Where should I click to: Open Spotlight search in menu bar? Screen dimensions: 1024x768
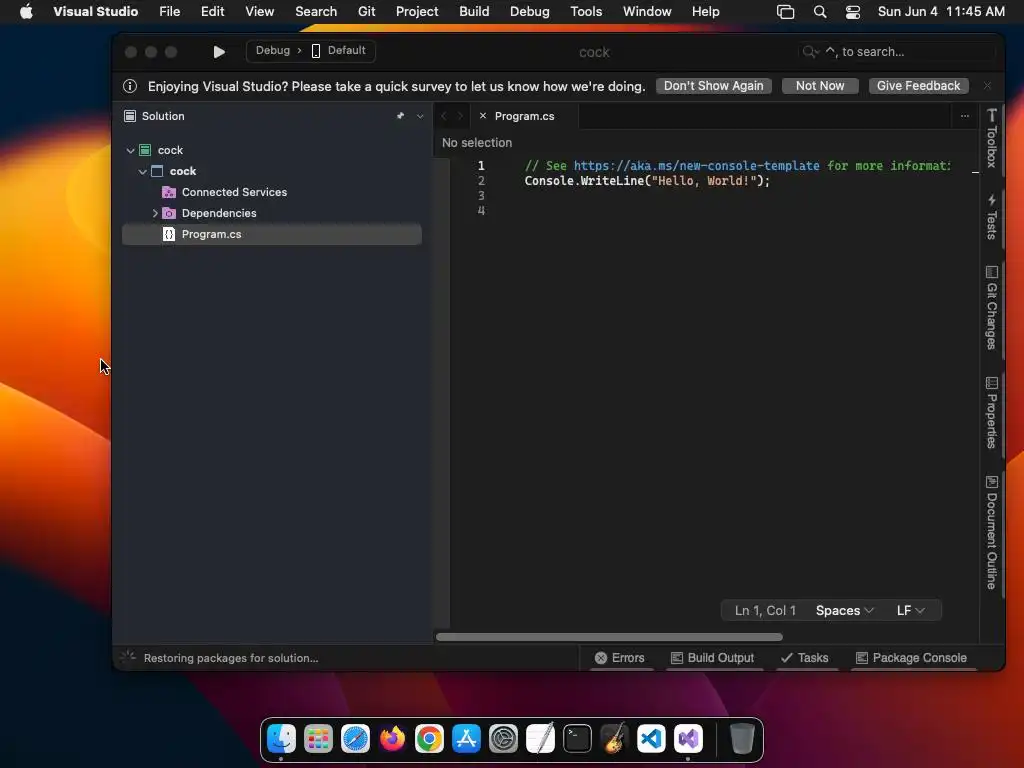820,12
